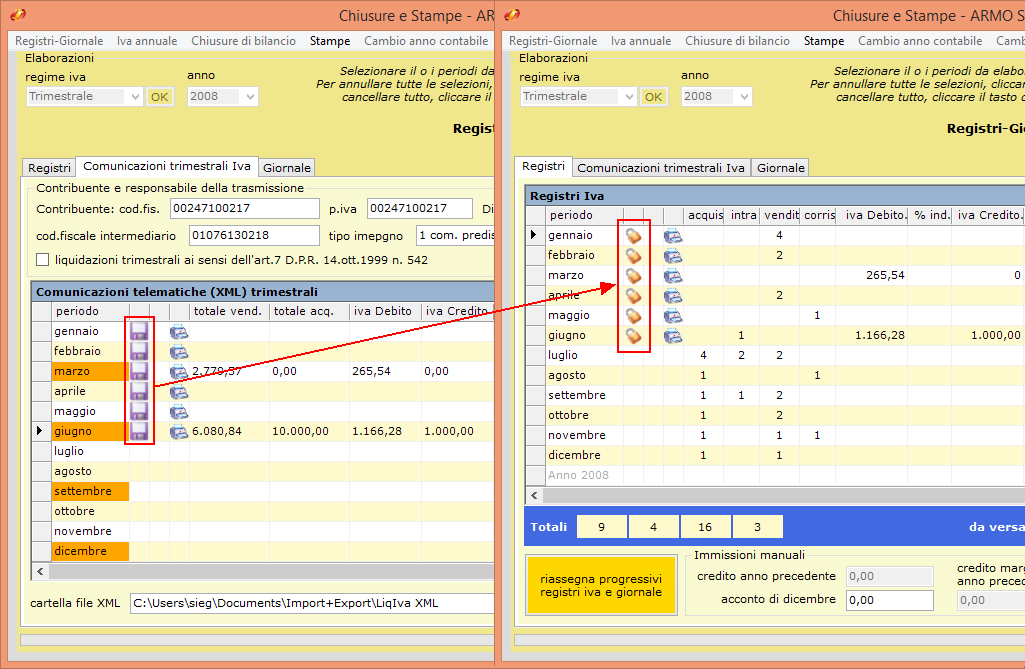The width and height of the screenshot is (1025, 669).
Task: Click the printer icon for gennaio in Registri Iva
Action: click(x=673, y=235)
